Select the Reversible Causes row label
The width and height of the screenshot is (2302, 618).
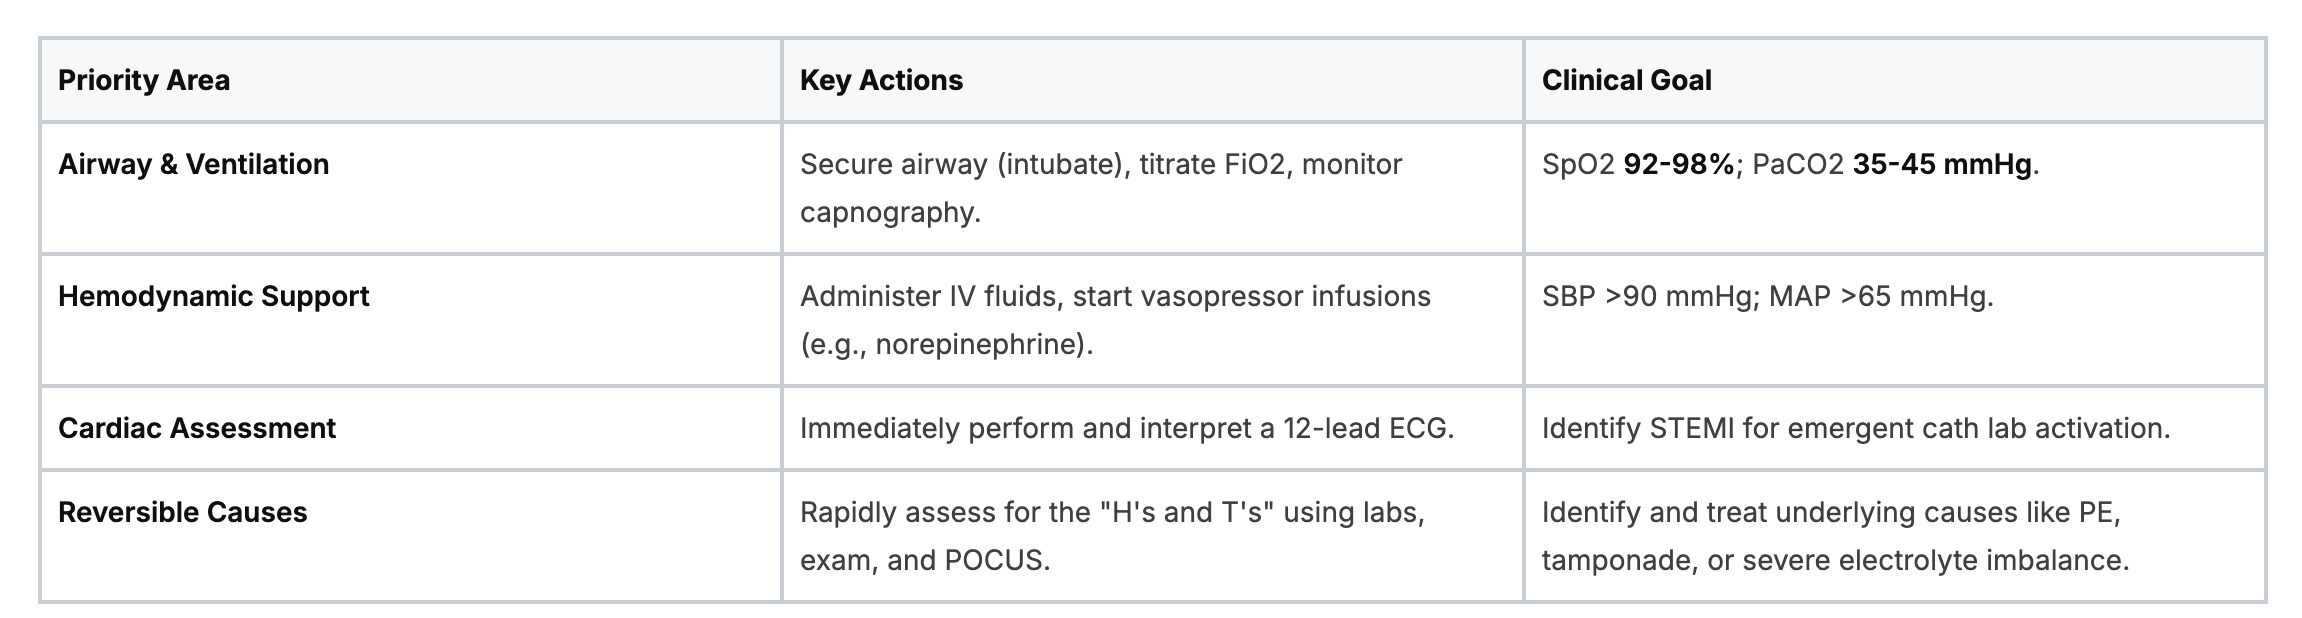click(x=182, y=512)
